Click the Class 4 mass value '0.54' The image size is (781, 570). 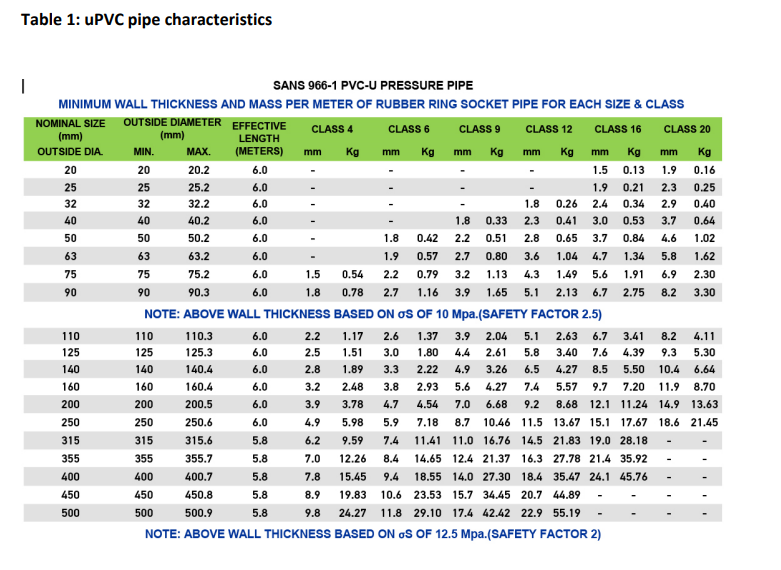point(353,274)
